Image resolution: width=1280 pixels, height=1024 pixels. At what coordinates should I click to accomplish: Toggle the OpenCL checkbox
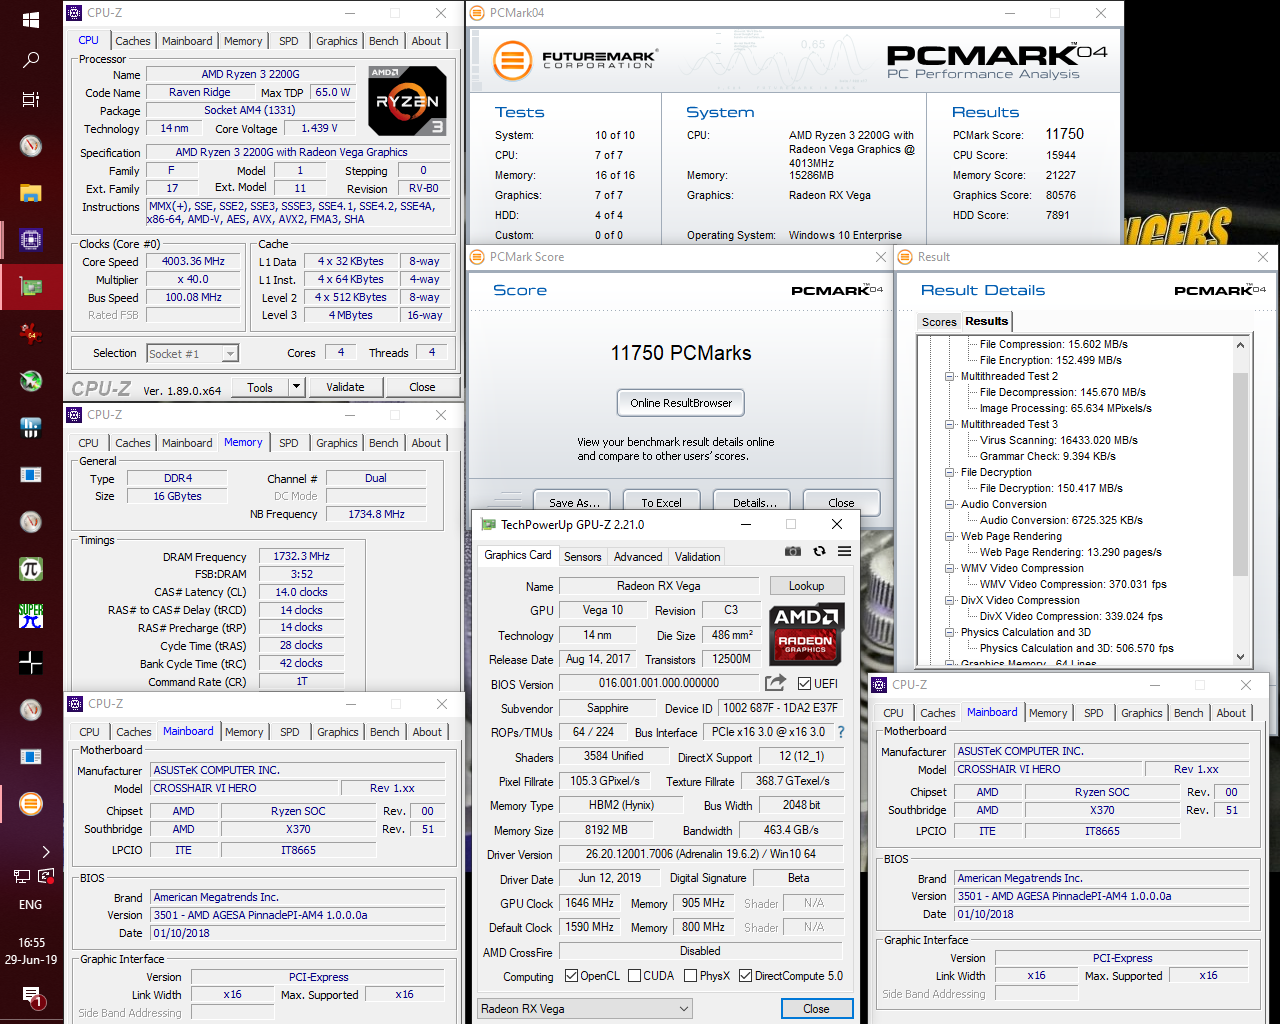tap(571, 976)
